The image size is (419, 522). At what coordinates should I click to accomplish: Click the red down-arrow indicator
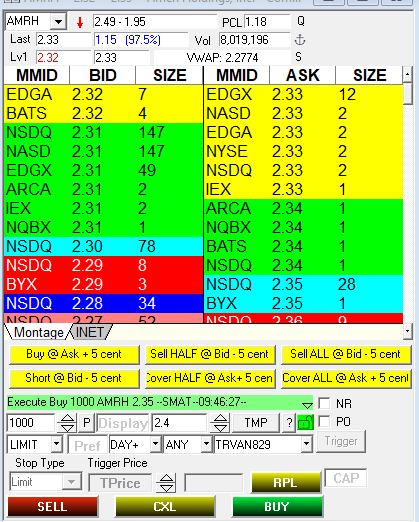[x=80, y=22]
